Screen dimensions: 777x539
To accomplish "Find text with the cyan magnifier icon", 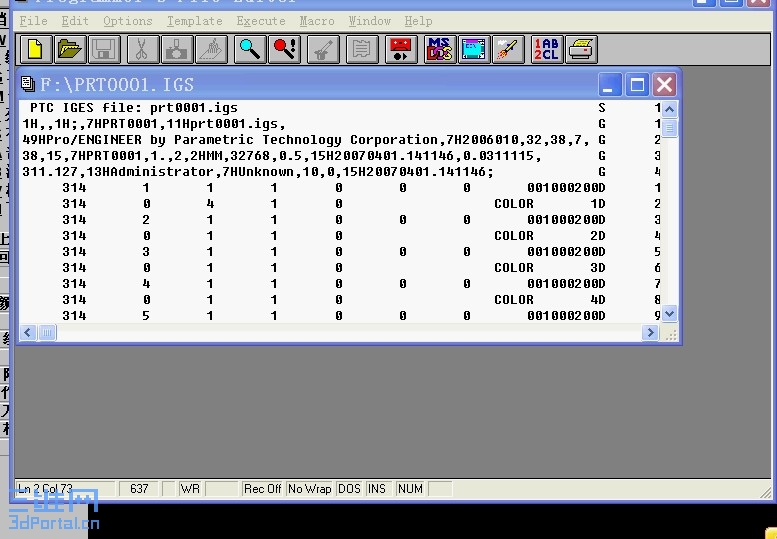I will click(x=250, y=50).
